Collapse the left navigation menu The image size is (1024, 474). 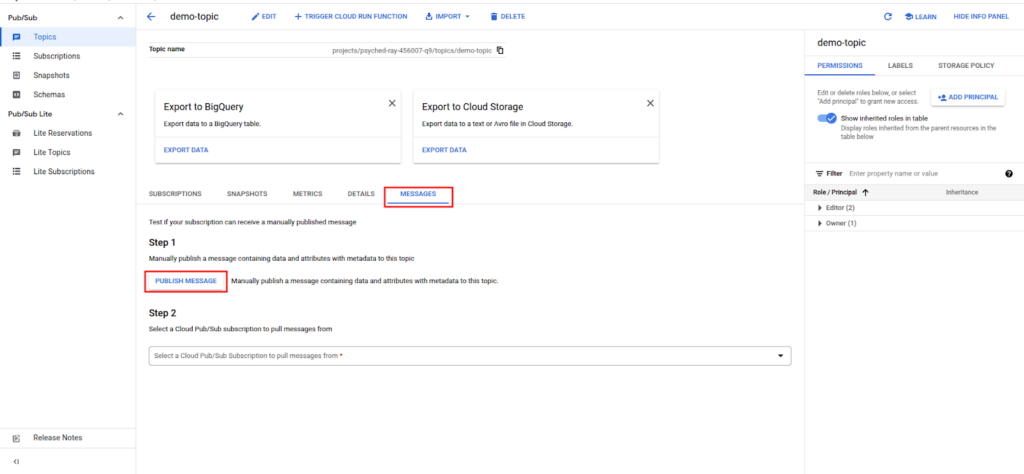click(x=16, y=462)
